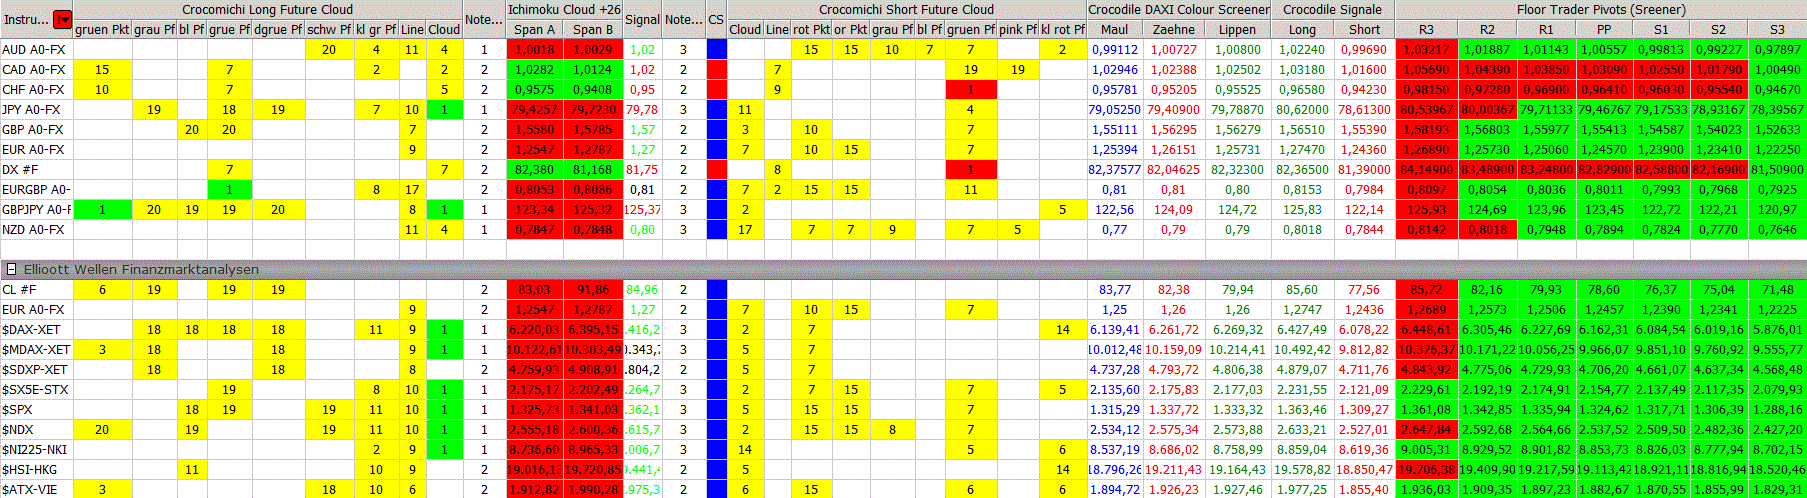Click the Zaehne column header
1807x498 pixels.
(1173, 29)
